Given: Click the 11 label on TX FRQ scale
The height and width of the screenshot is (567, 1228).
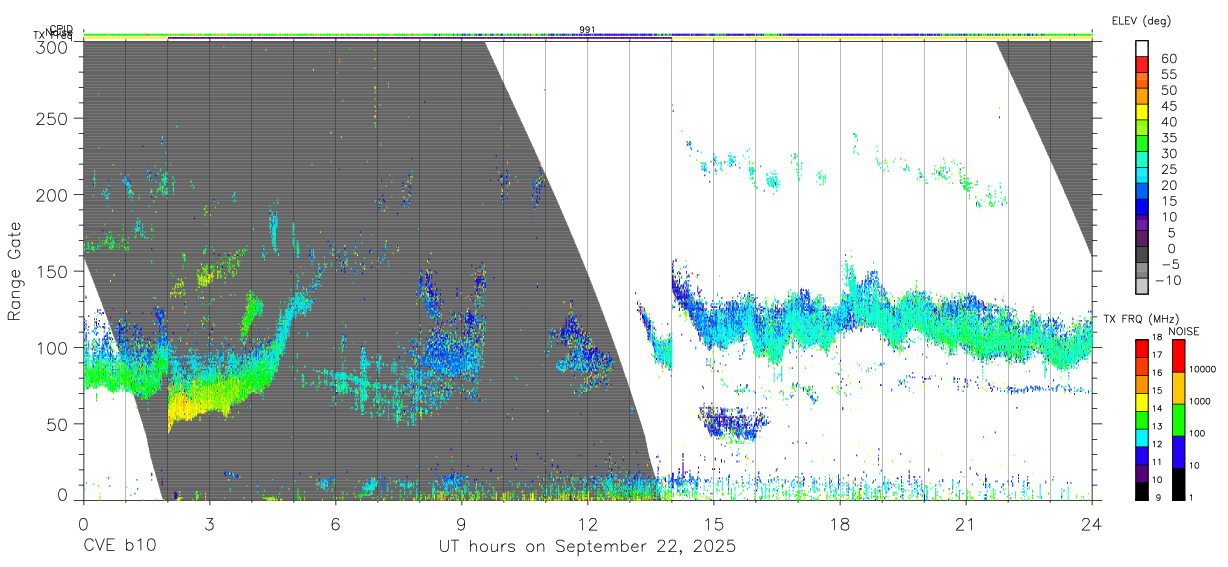Looking at the screenshot, I should tap(1156, 462).
